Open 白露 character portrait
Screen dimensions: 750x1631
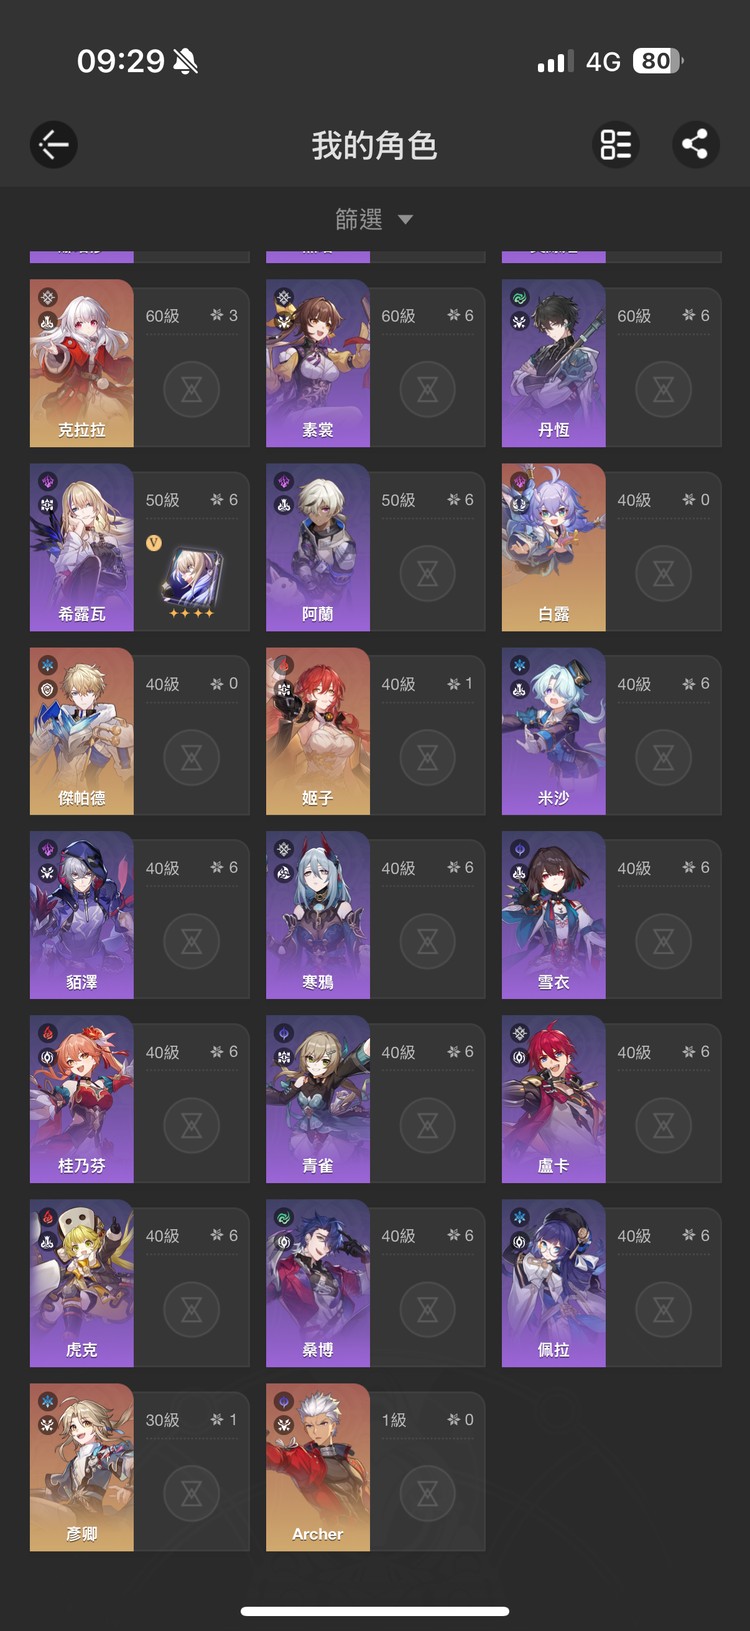pos(554,547)
